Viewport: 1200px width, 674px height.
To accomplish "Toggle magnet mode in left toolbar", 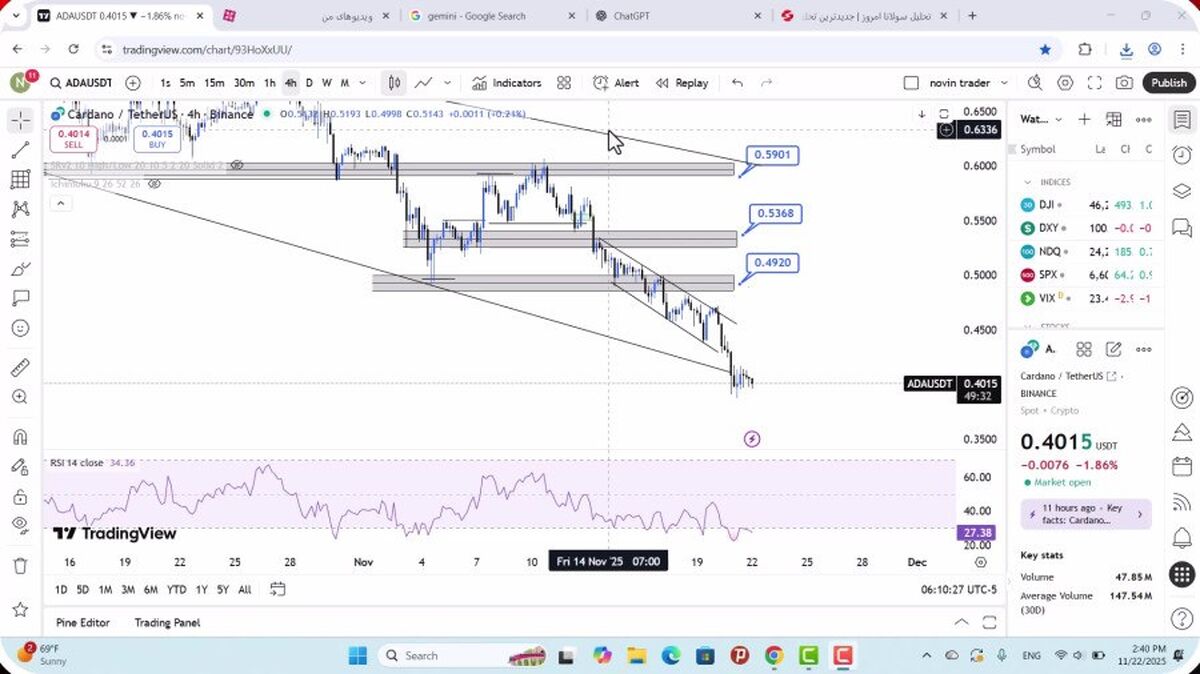I will [x=20, y=437].
